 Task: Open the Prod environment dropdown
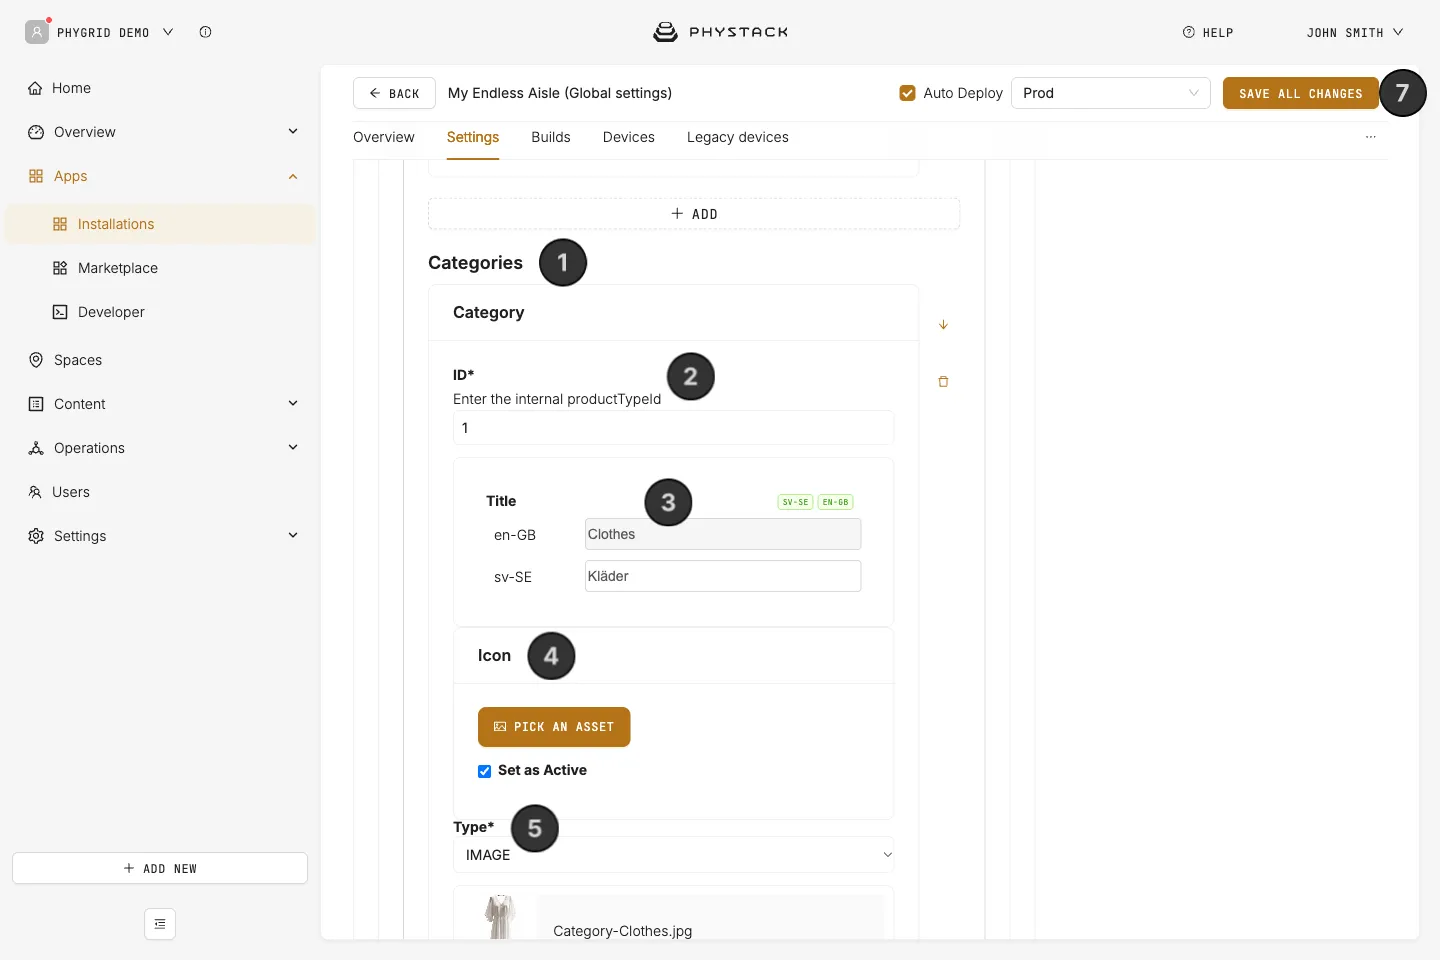click(x=1111, y=93)
